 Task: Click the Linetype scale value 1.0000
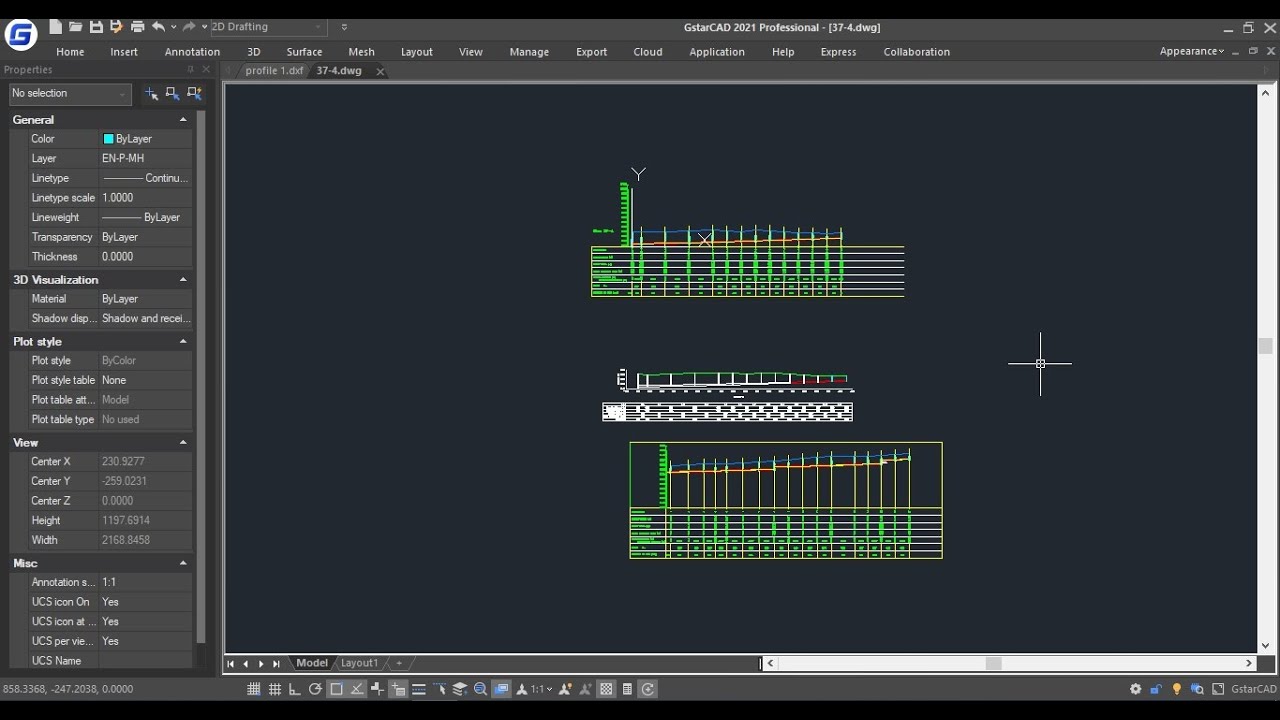pos(145,198)
